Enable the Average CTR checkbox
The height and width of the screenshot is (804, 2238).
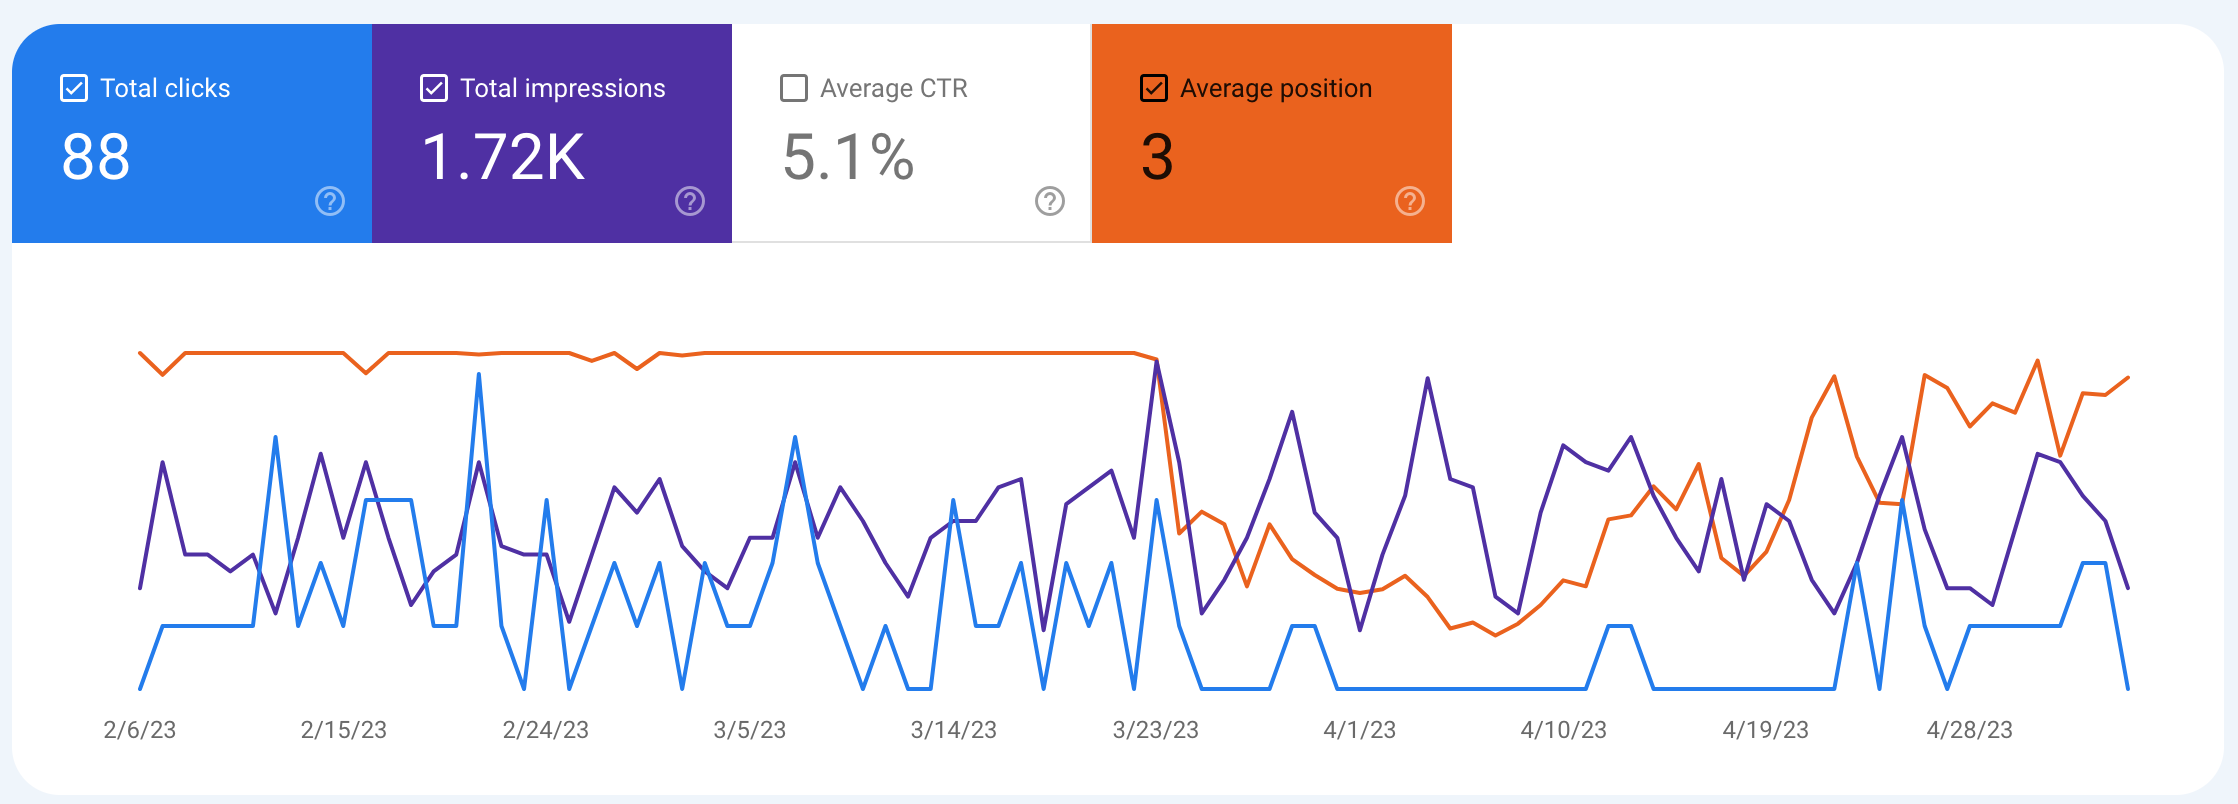(794, 88)
